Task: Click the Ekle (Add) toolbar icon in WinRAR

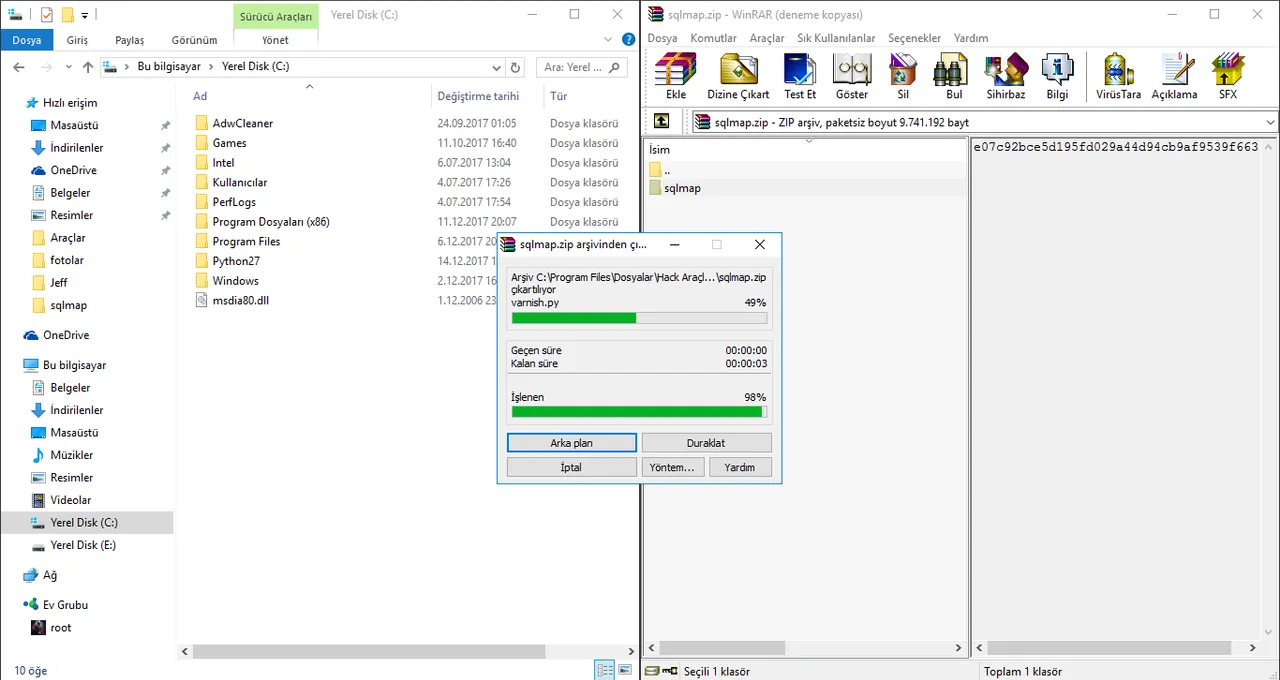Action: tap(676, 77)
